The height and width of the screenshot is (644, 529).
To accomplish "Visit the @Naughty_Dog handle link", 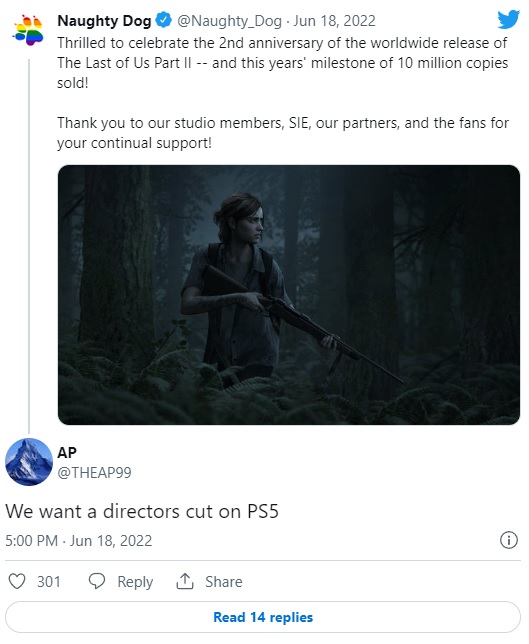I will pyautogui.click(x=229, y=21).
